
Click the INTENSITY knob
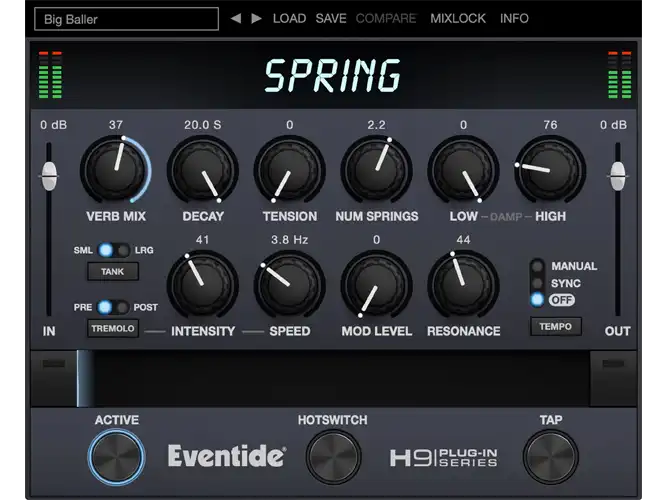(x=203, y=285)
